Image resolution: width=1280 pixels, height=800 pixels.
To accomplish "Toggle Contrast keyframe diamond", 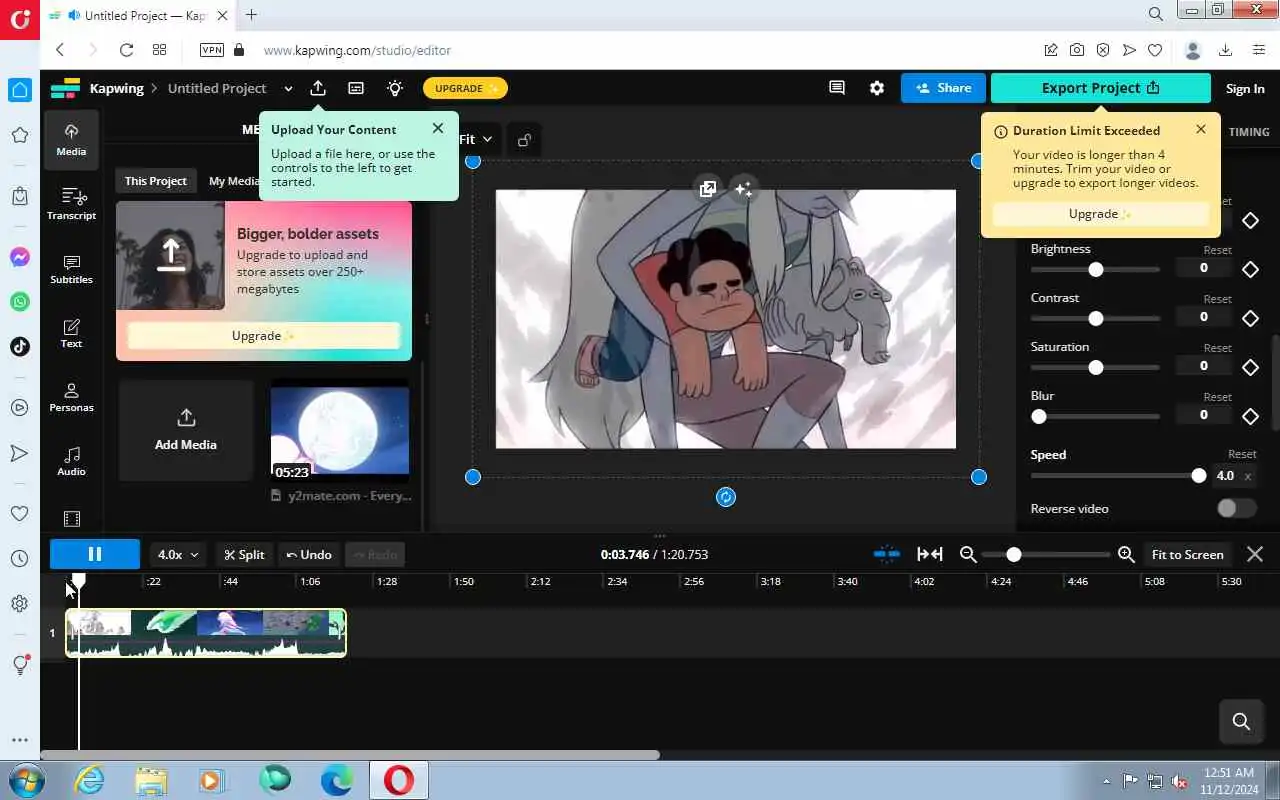I will point(1250,318).
